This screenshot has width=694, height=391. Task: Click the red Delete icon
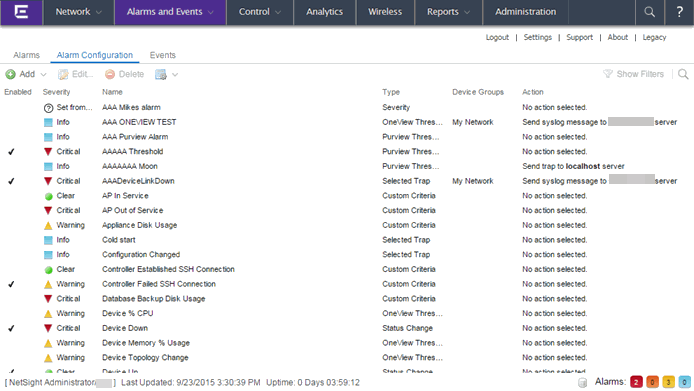pyautogui.click(x=110, y=74)
